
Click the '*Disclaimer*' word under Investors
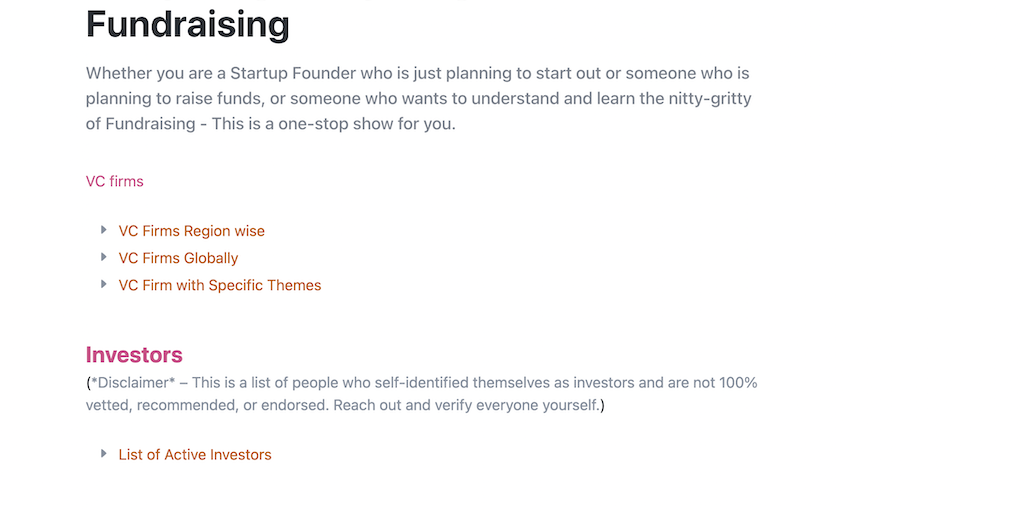tap(132, 383)
